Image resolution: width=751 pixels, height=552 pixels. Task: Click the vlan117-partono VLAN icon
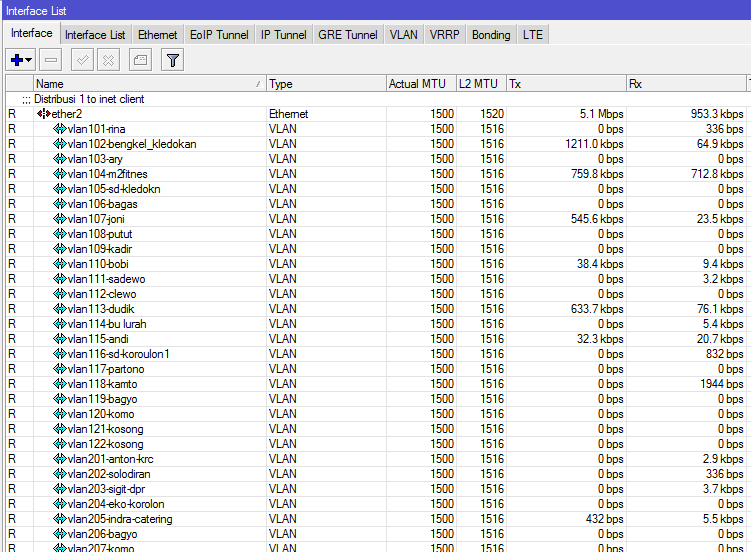[x=59, y=369]
